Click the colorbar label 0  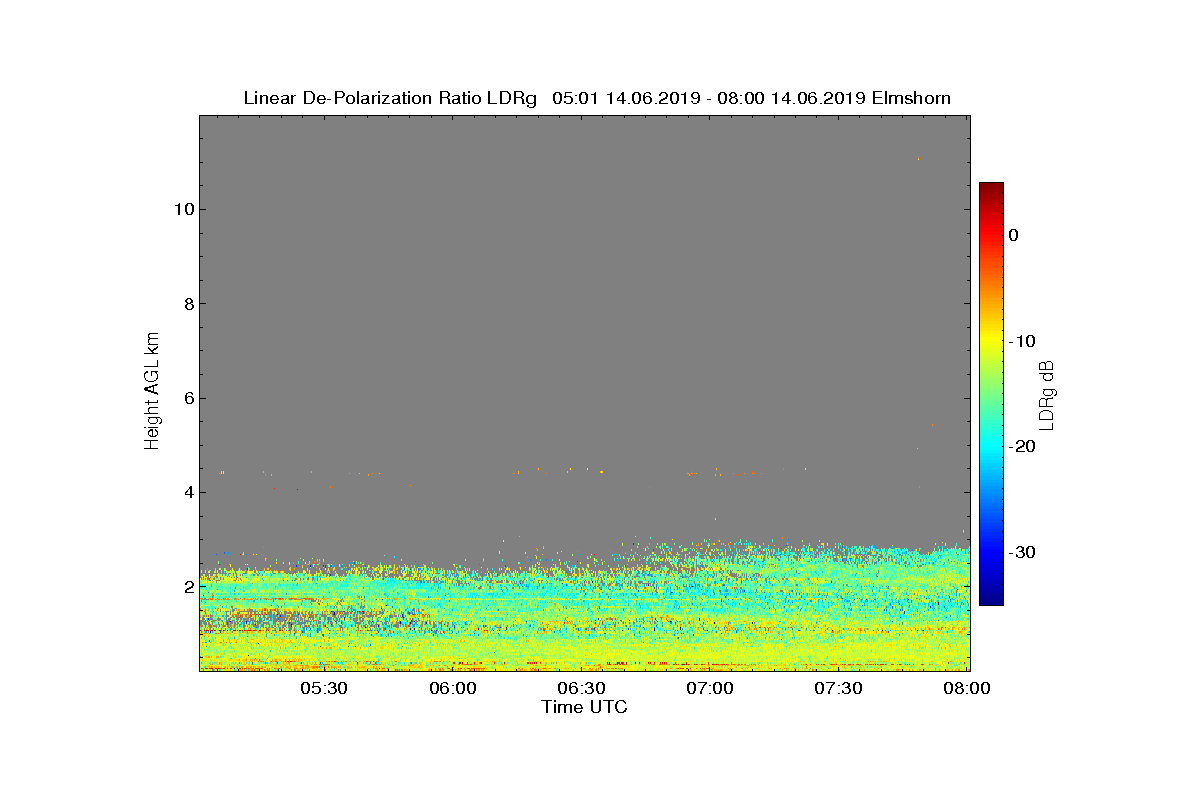[1013, 235]
